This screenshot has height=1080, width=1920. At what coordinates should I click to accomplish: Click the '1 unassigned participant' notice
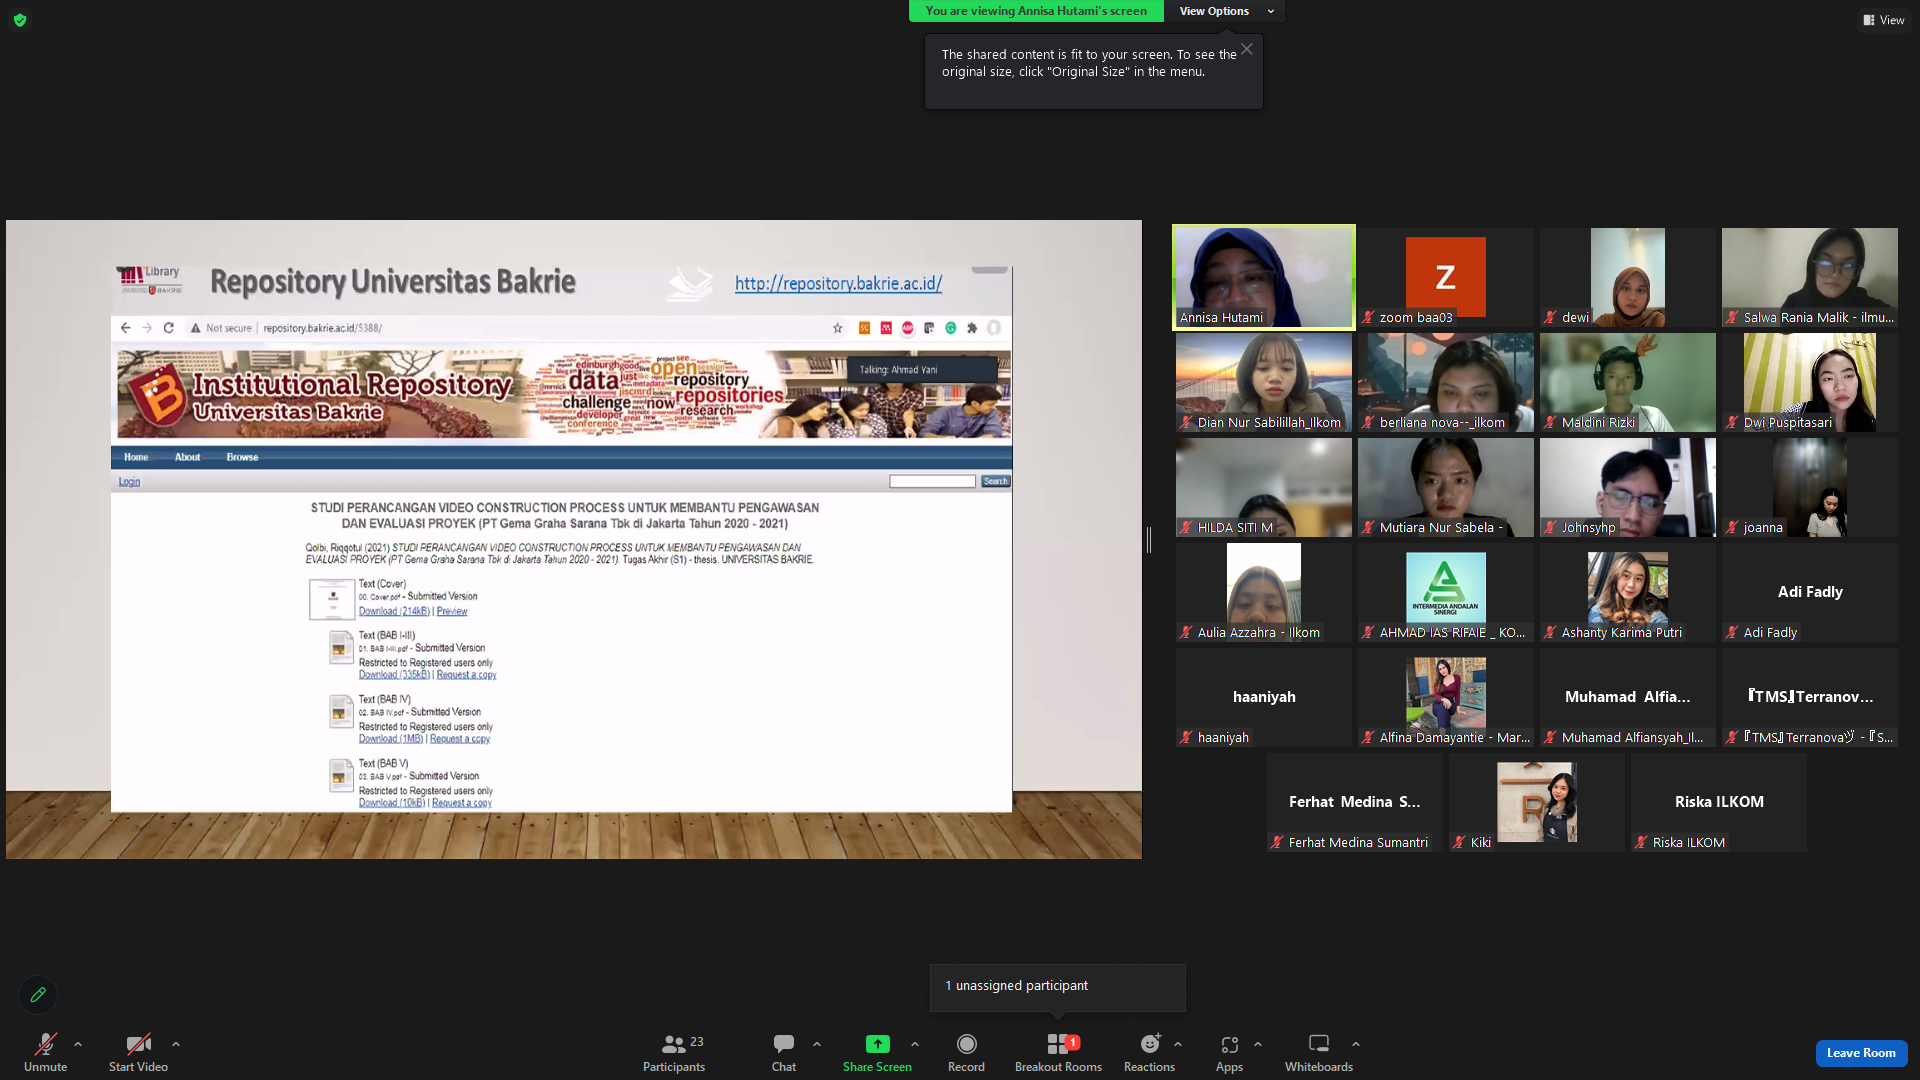1058,987
